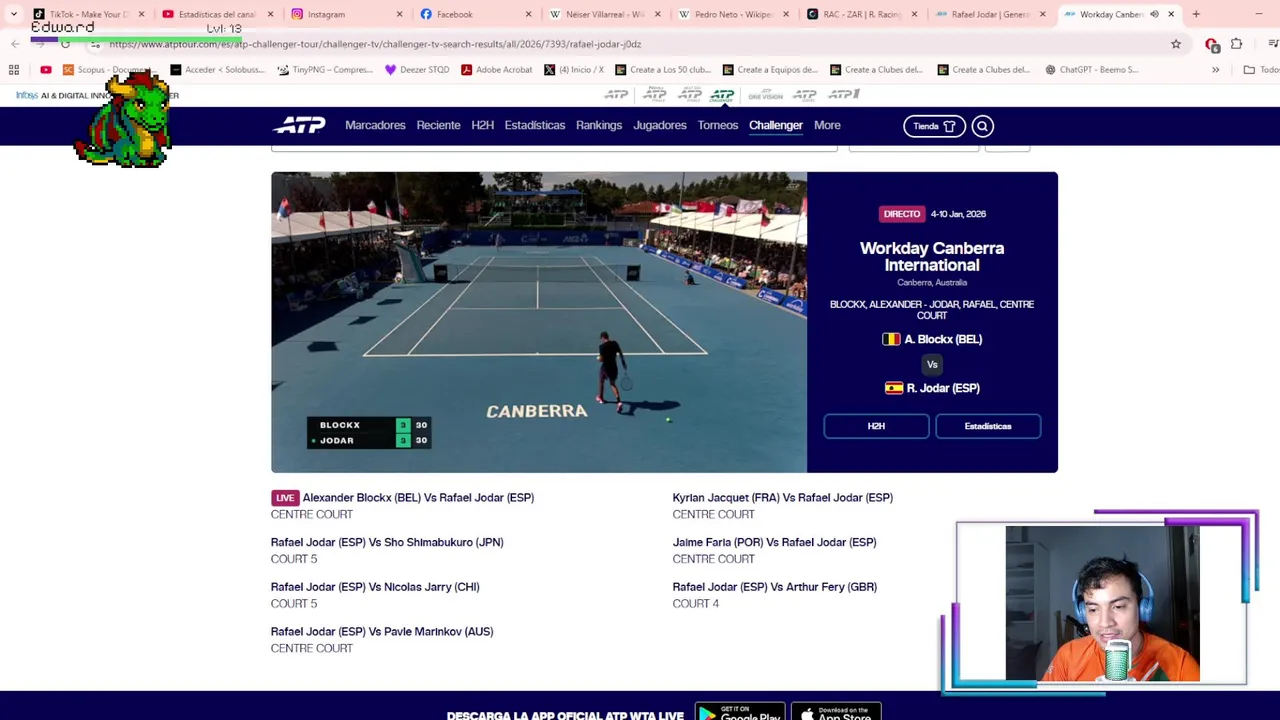Screen dimensions: 1280x720
Task: Open the browser extensions puzzle icon
Action: 1237,44
